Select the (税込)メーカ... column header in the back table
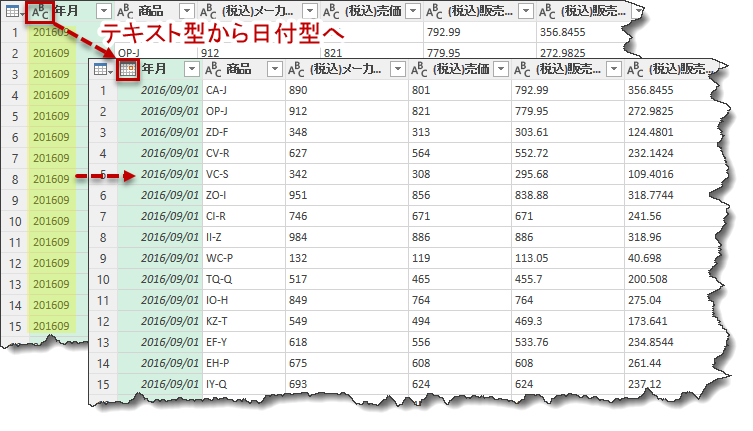The height and width of the screenshot is (431, 753). tap(258, 11)
